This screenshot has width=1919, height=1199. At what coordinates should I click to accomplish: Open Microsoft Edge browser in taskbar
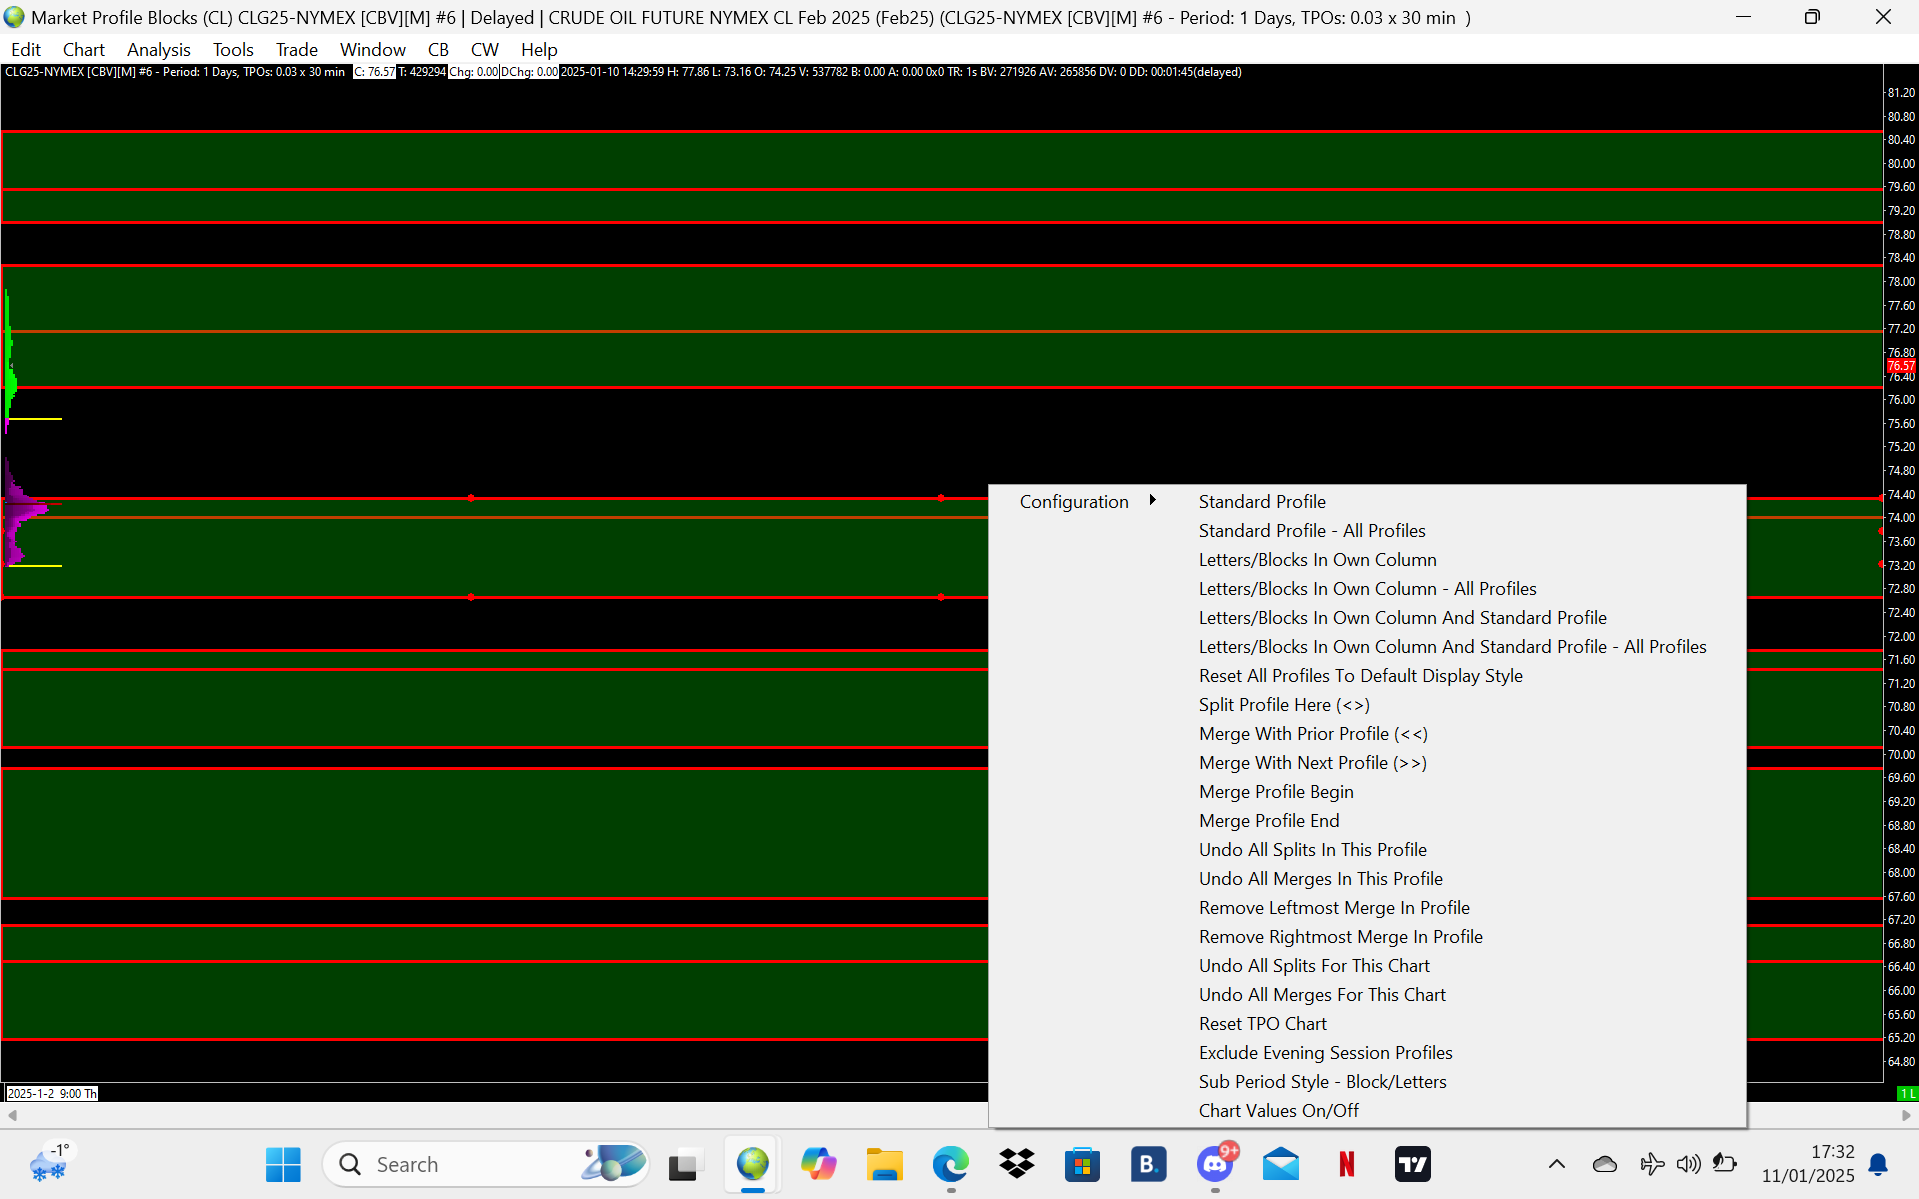pyautogui.click(x=950, y=1164)
